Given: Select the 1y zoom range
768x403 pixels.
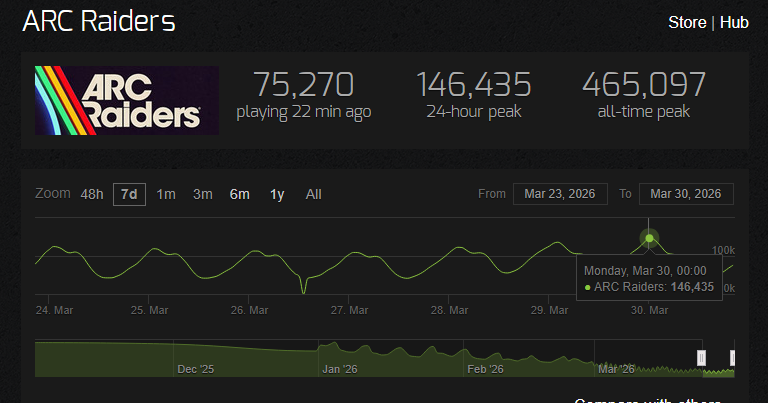Looking at the screenshot, I should [277, 194].
